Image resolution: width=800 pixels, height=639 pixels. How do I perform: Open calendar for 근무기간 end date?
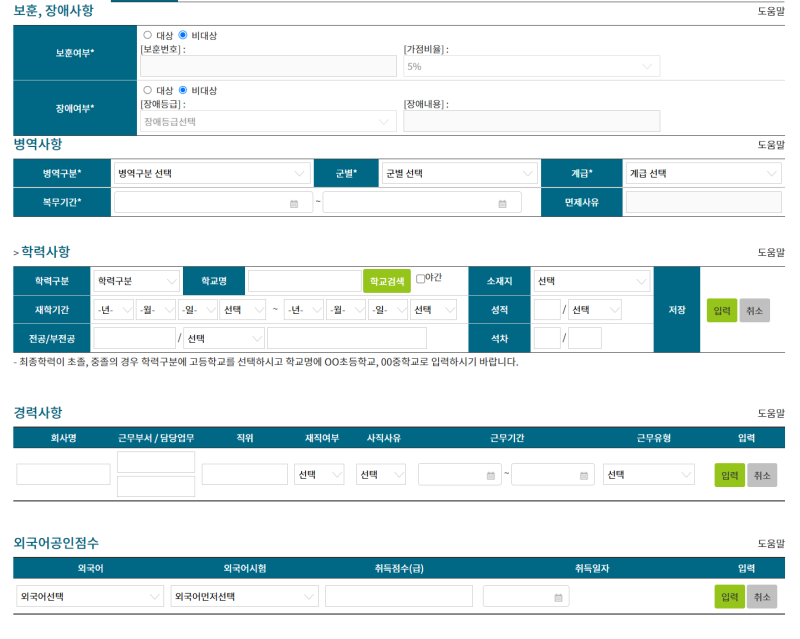(x=583, y=475)
